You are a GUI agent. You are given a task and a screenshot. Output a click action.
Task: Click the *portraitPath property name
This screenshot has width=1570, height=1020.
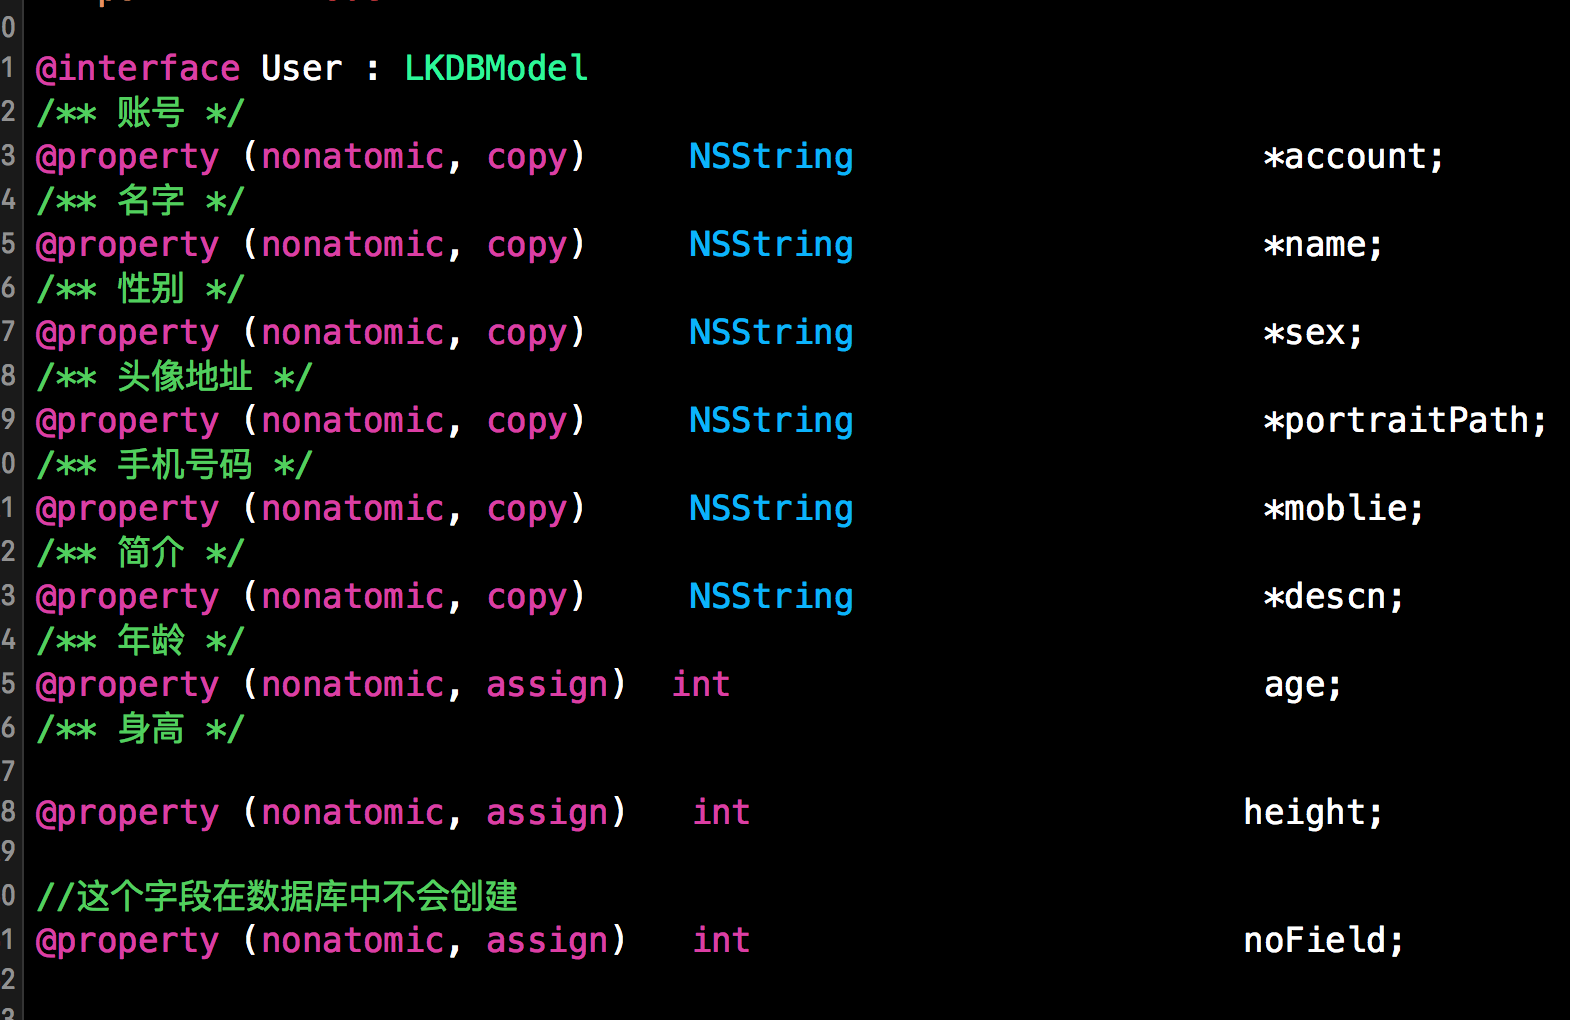pos(1405,420)
